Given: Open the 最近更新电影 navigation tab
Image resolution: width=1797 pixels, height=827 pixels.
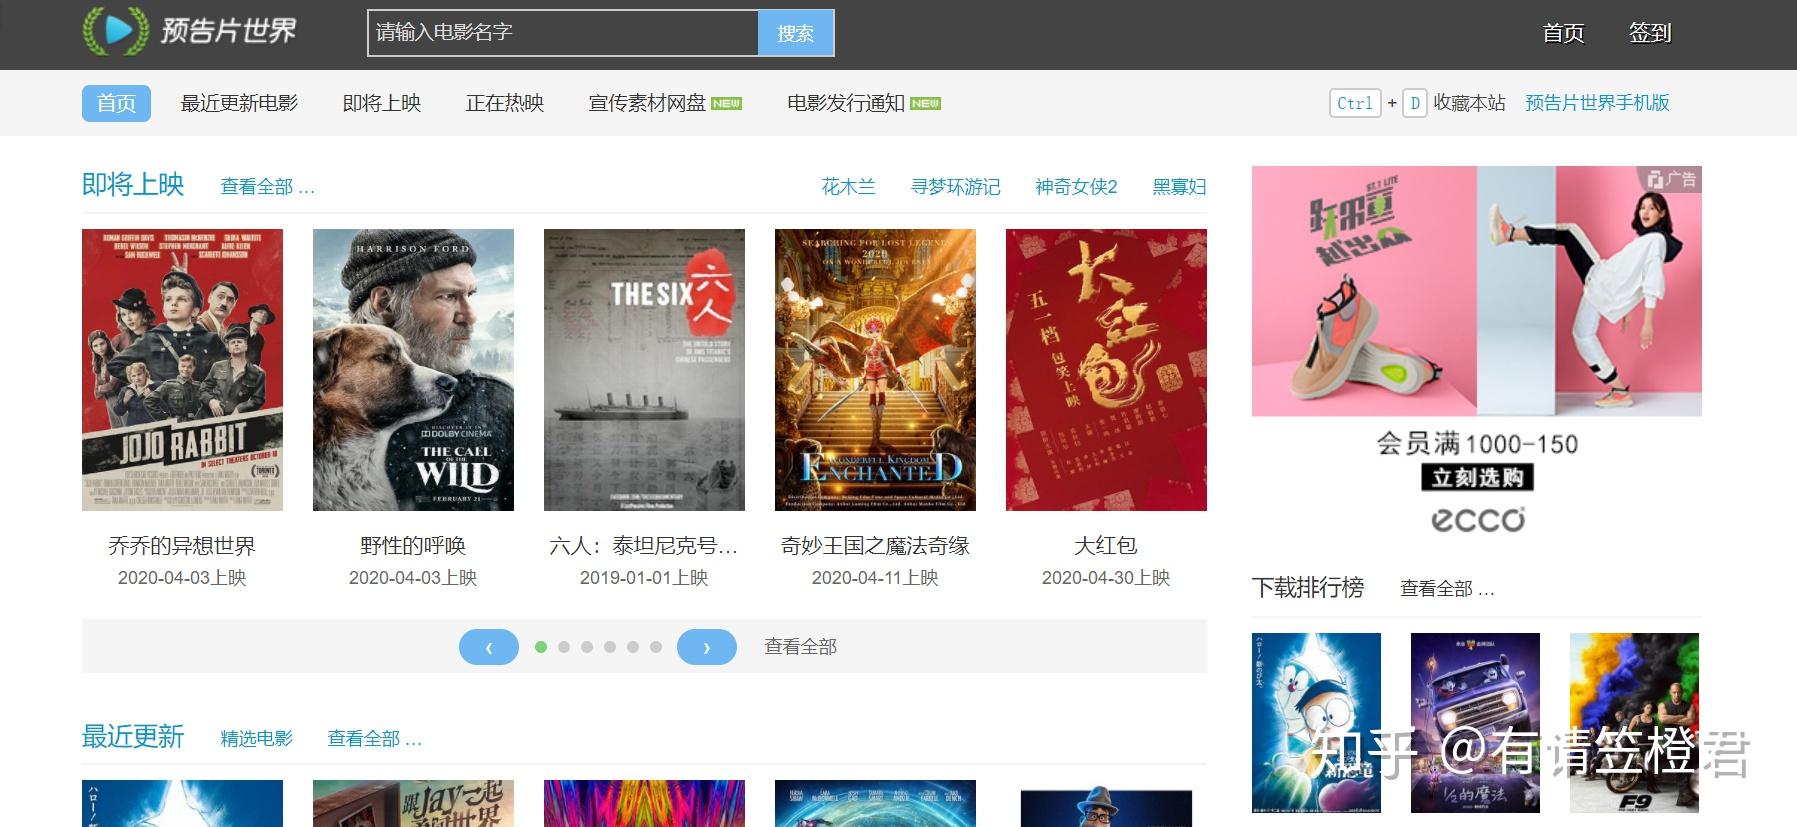Looking at the screenshot, I should [x=239, y=103].
